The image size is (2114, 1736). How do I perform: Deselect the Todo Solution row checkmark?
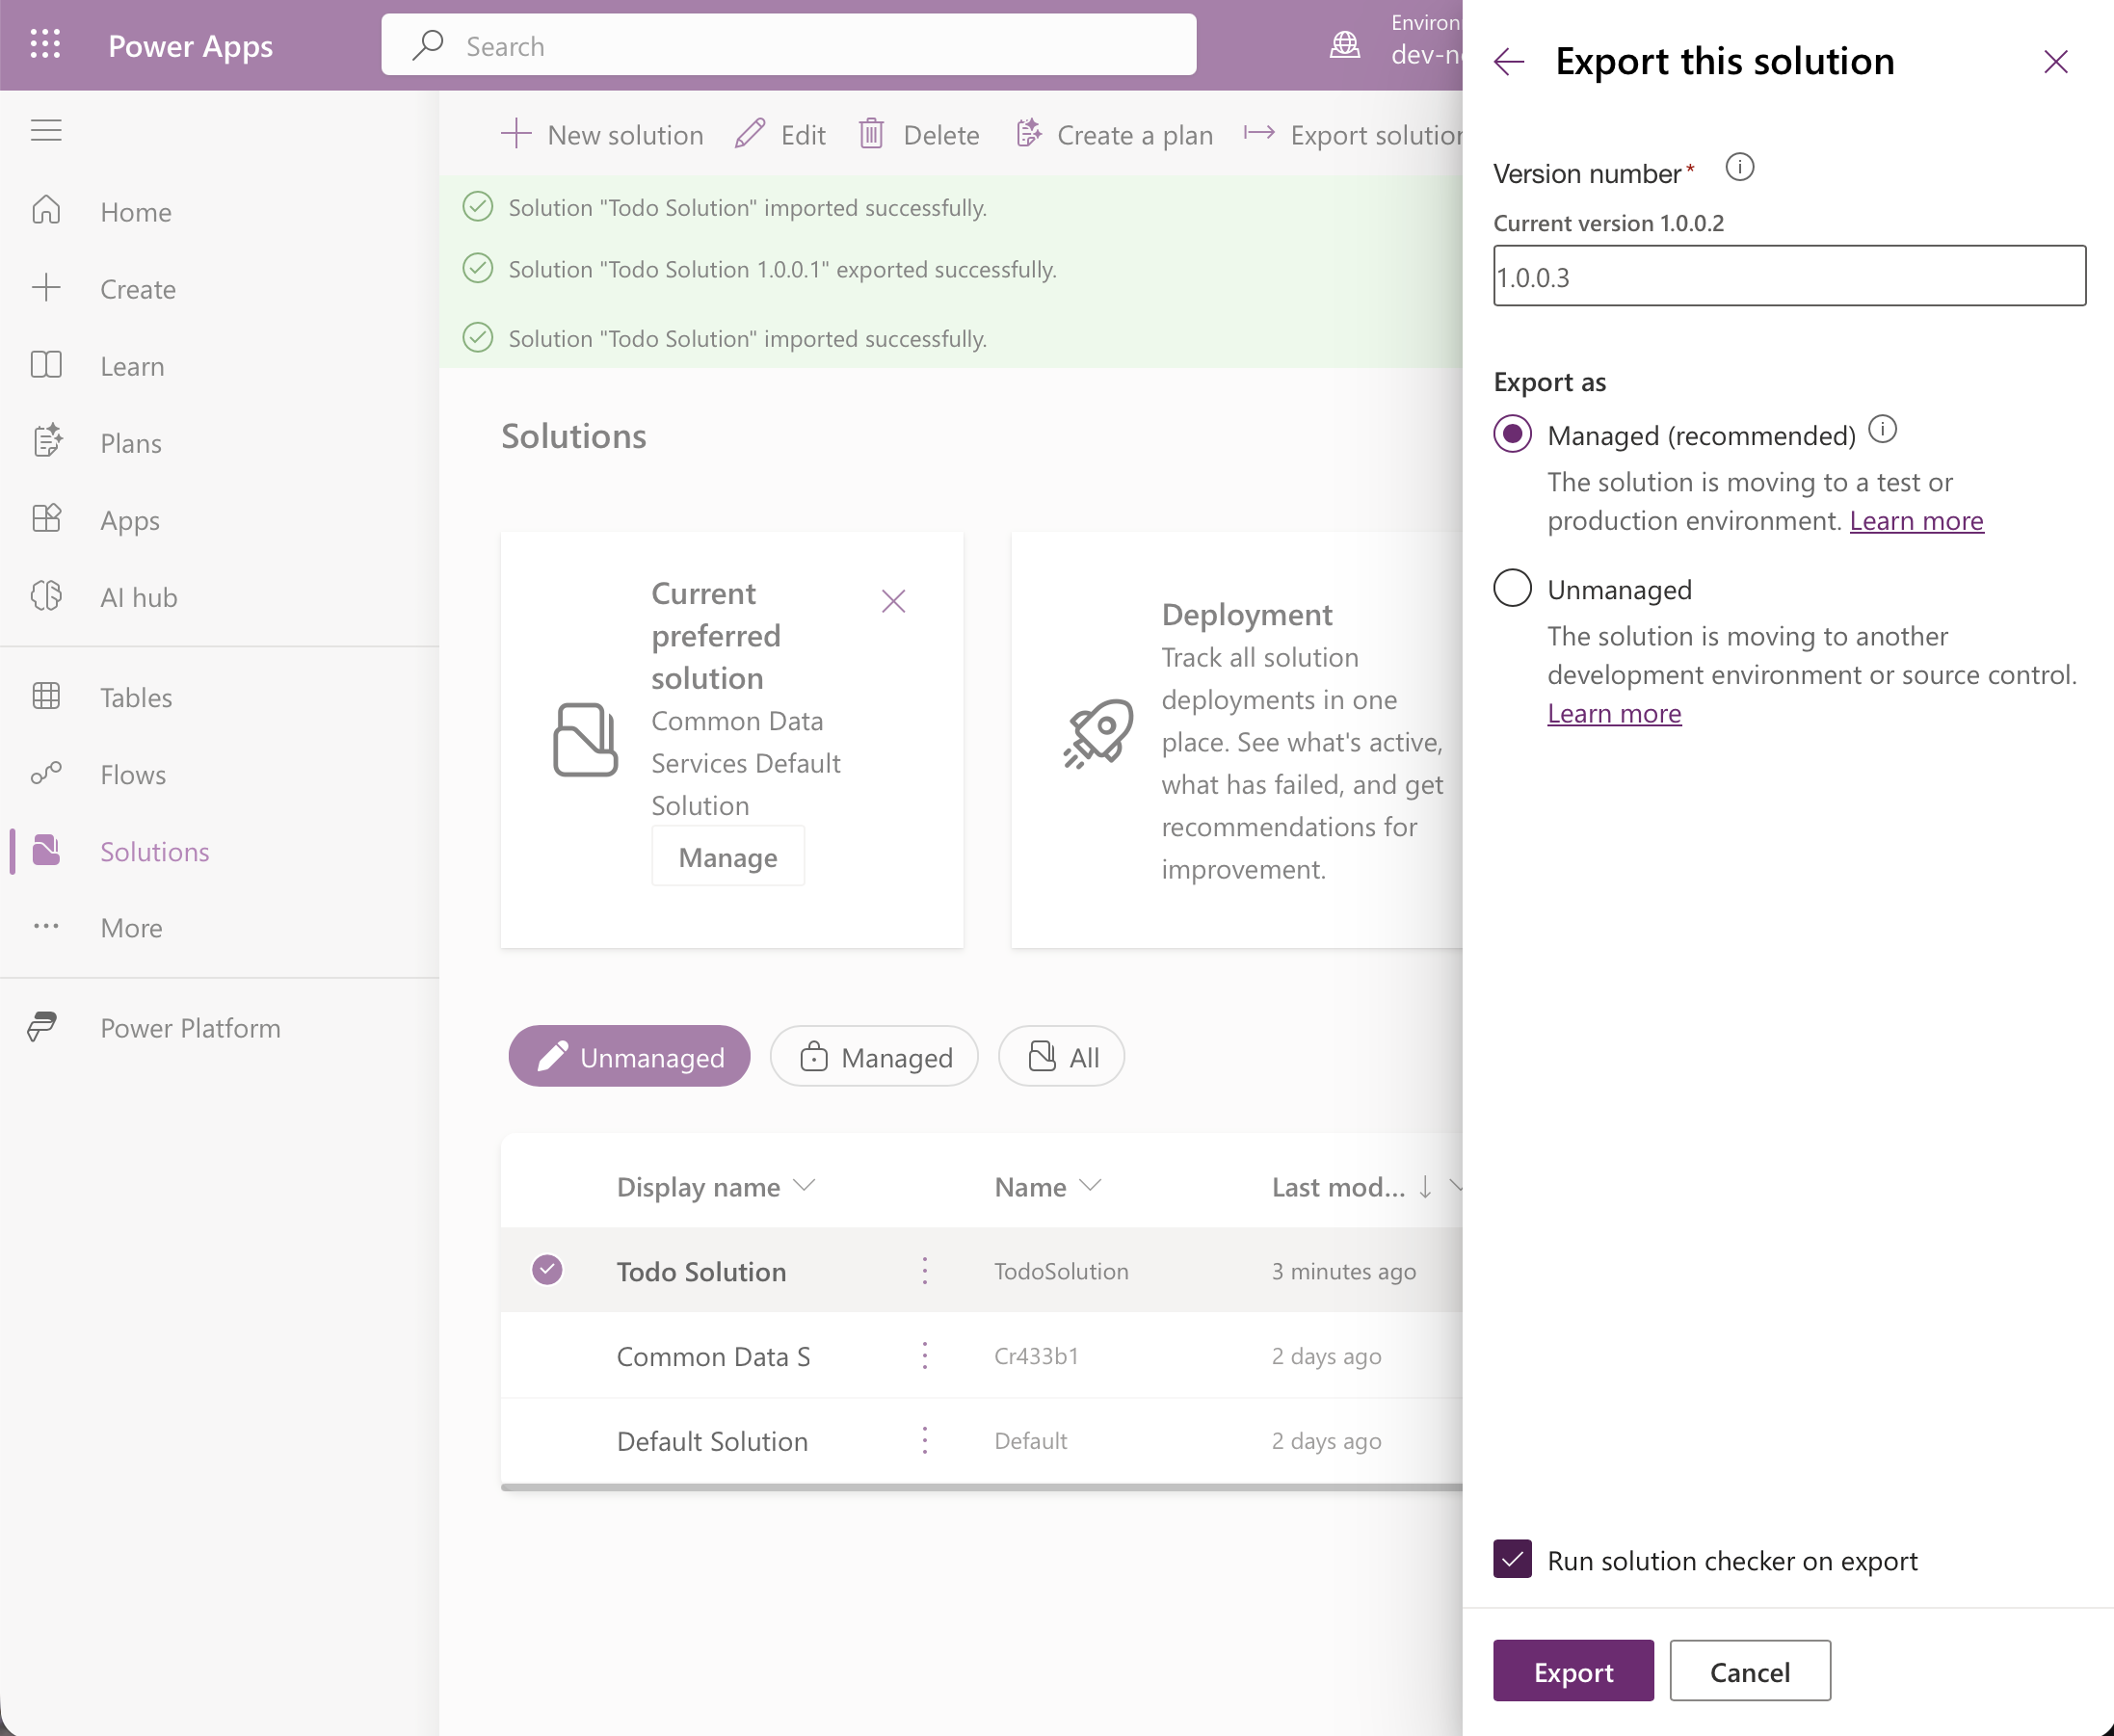[546, 1269]
